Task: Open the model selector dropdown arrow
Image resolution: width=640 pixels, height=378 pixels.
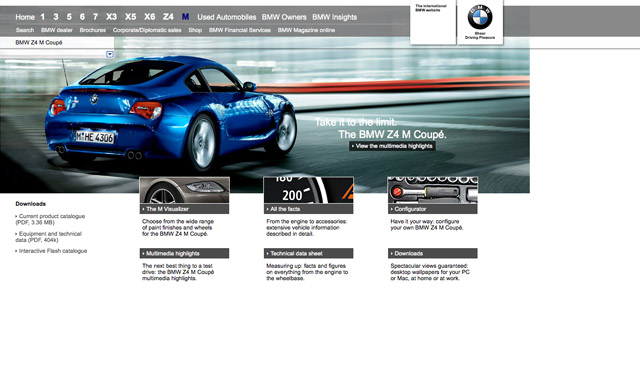Action: tap(110, 54)
